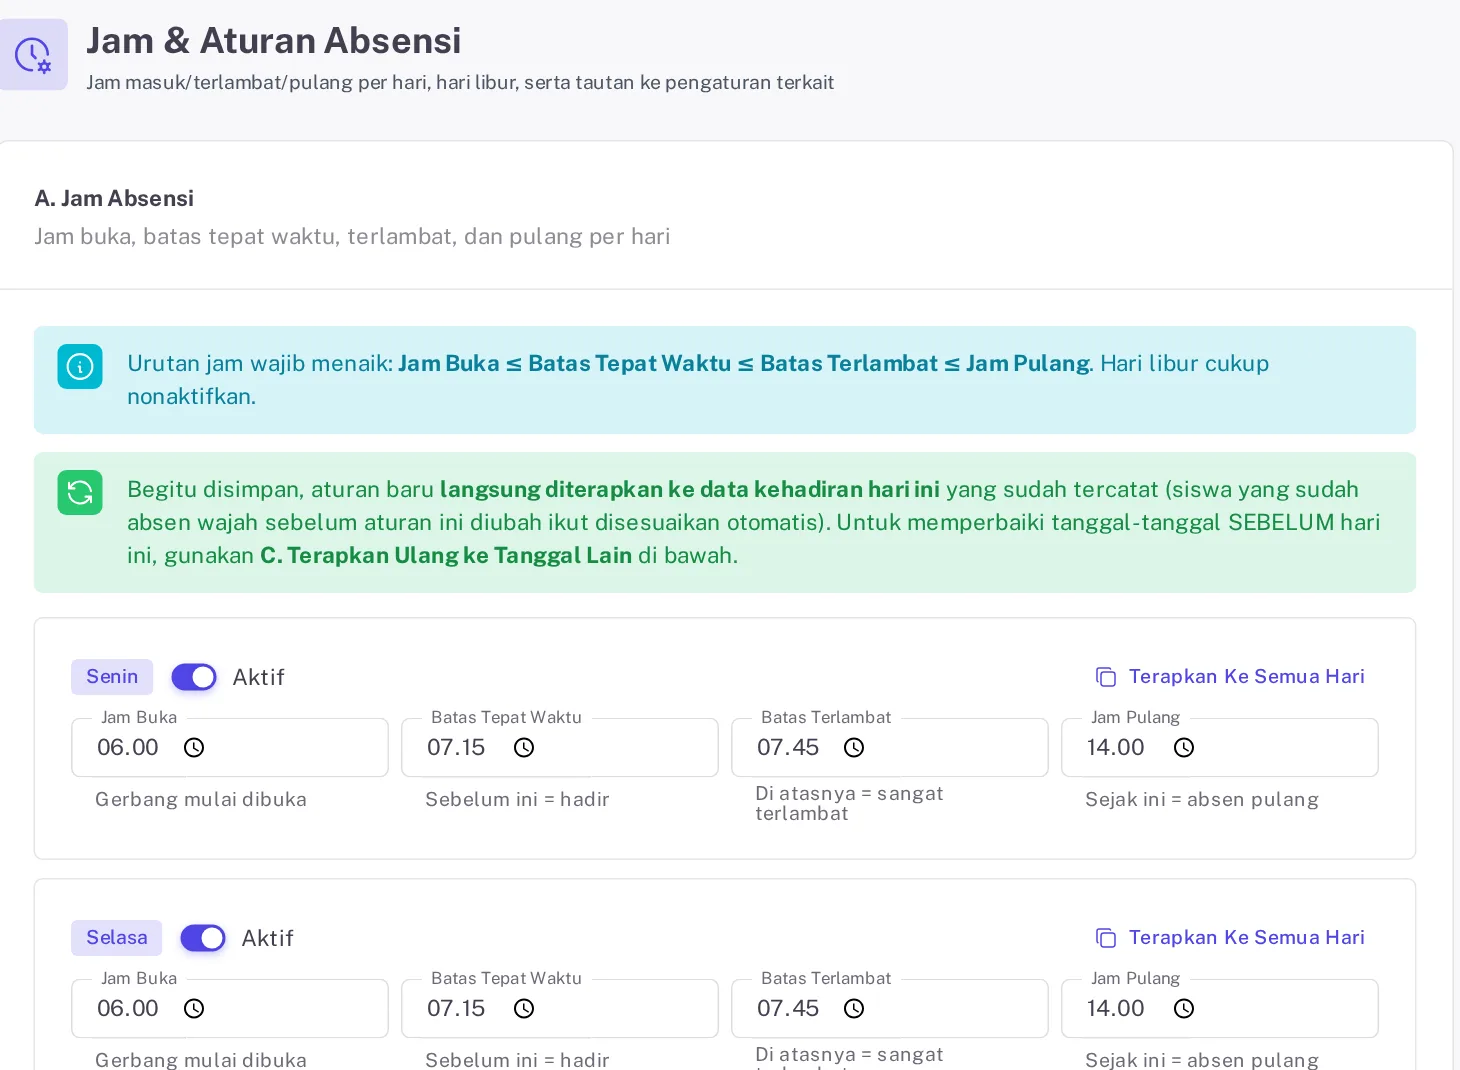Image resolution: width=1460 pixels, height=1070 pixels.
Task: Click the Senin hint Sejak ini = absen pulang
Action: coord(1202,799)
